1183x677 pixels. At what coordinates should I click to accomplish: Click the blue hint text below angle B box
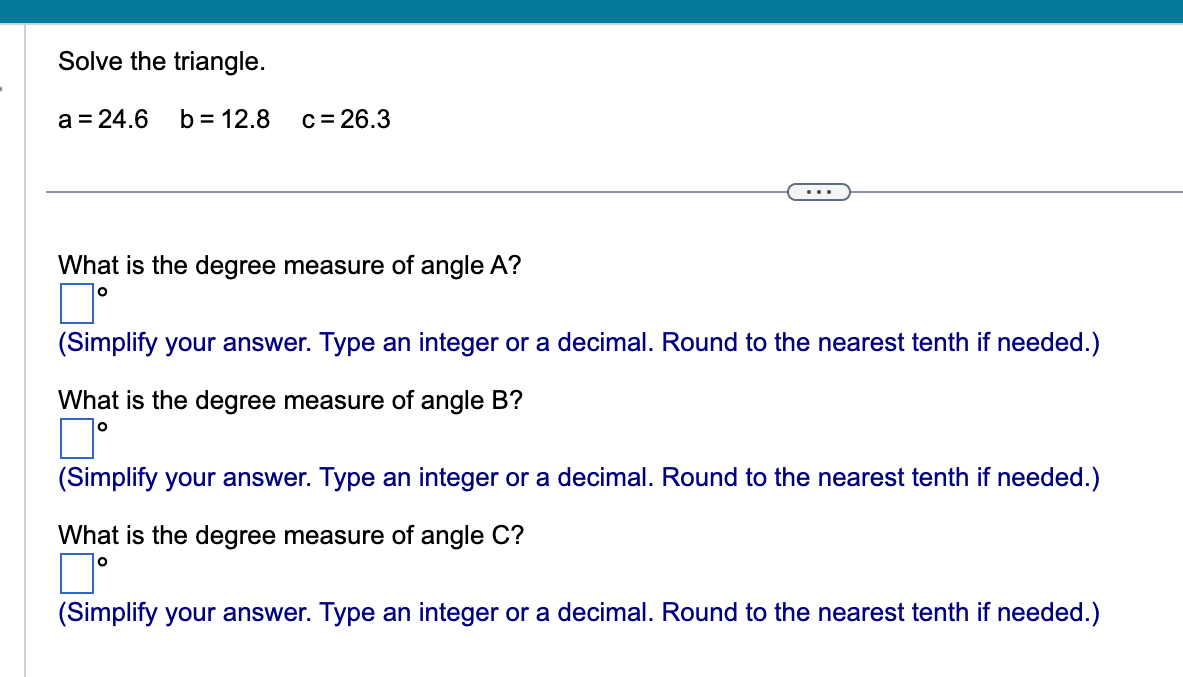pos(578,477)
